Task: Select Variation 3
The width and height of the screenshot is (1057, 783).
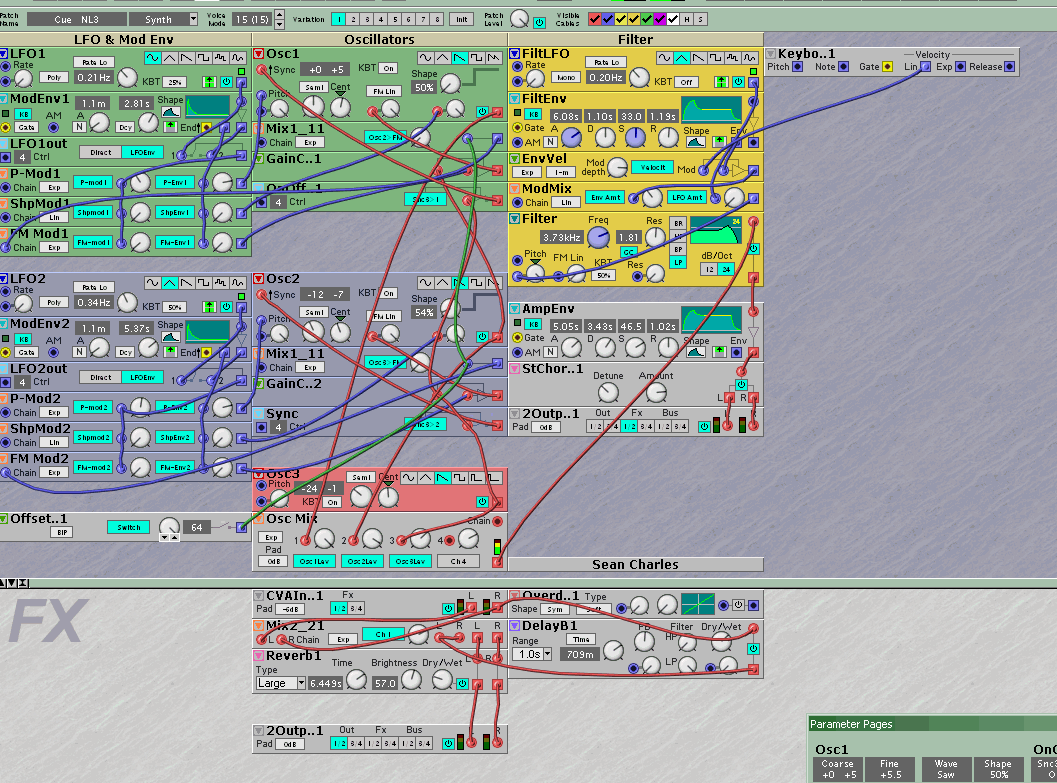Action: tap(368, 19)
